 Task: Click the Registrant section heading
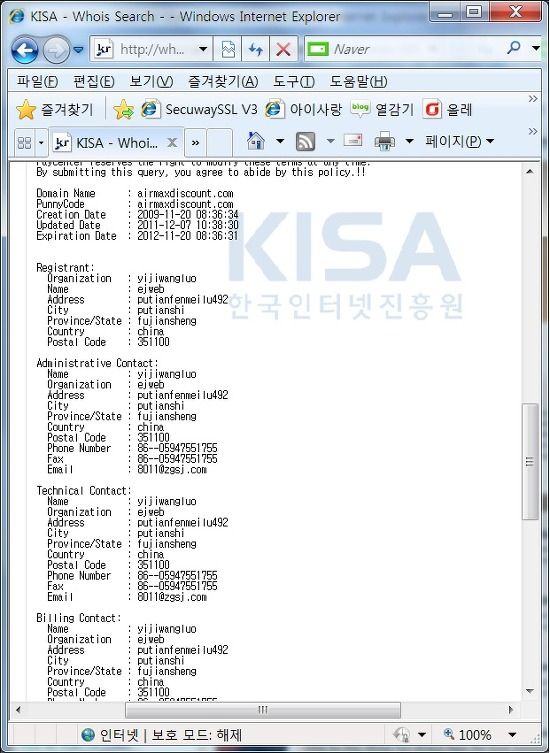[x=65, y=267]
